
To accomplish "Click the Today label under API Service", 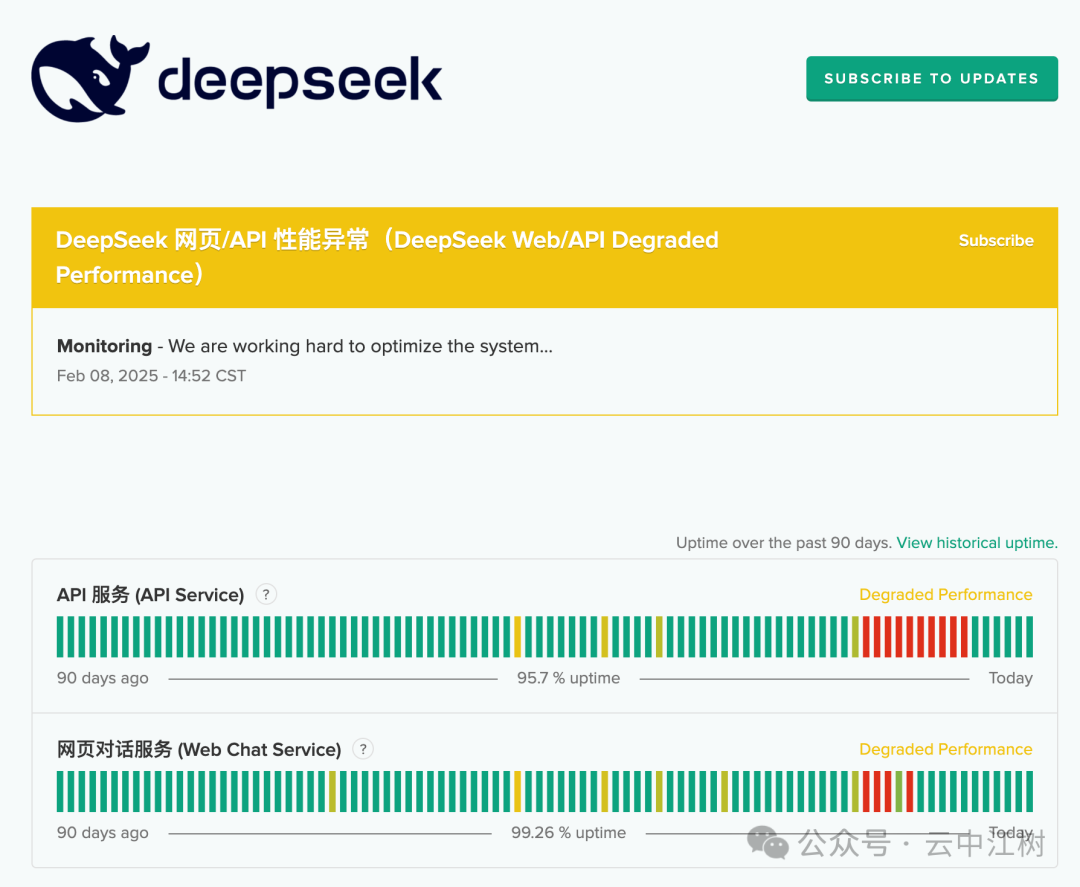I will [1010, 678].
